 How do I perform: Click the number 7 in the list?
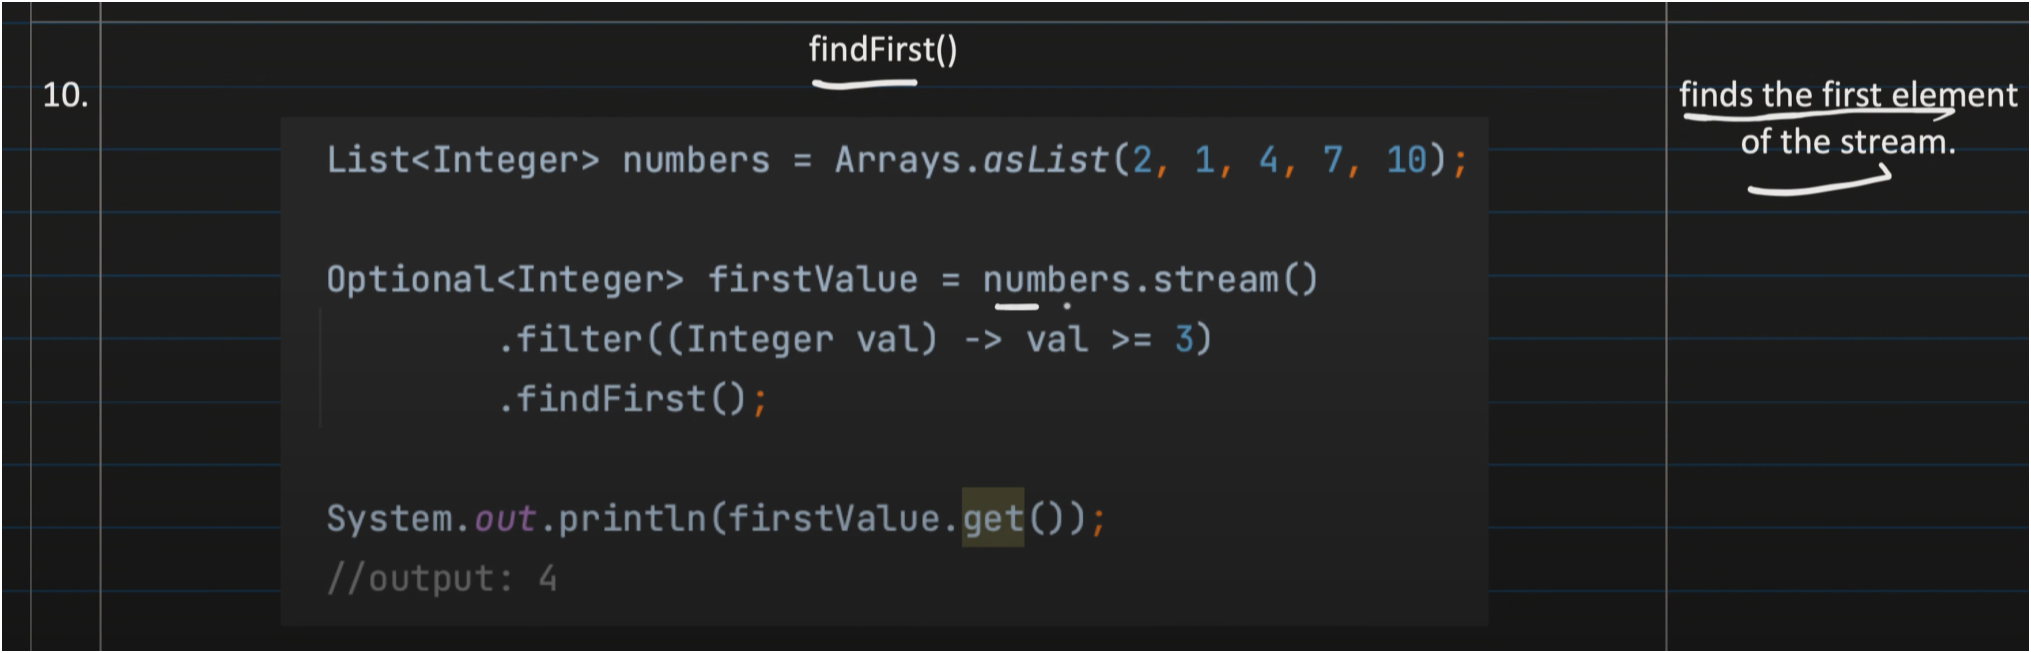[x=1332, y=160]
